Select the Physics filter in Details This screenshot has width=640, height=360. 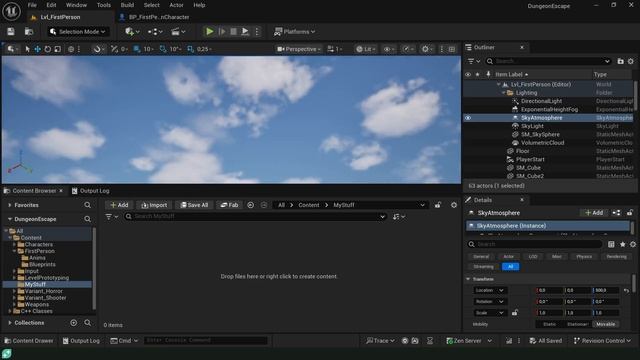tap(584, 256)
